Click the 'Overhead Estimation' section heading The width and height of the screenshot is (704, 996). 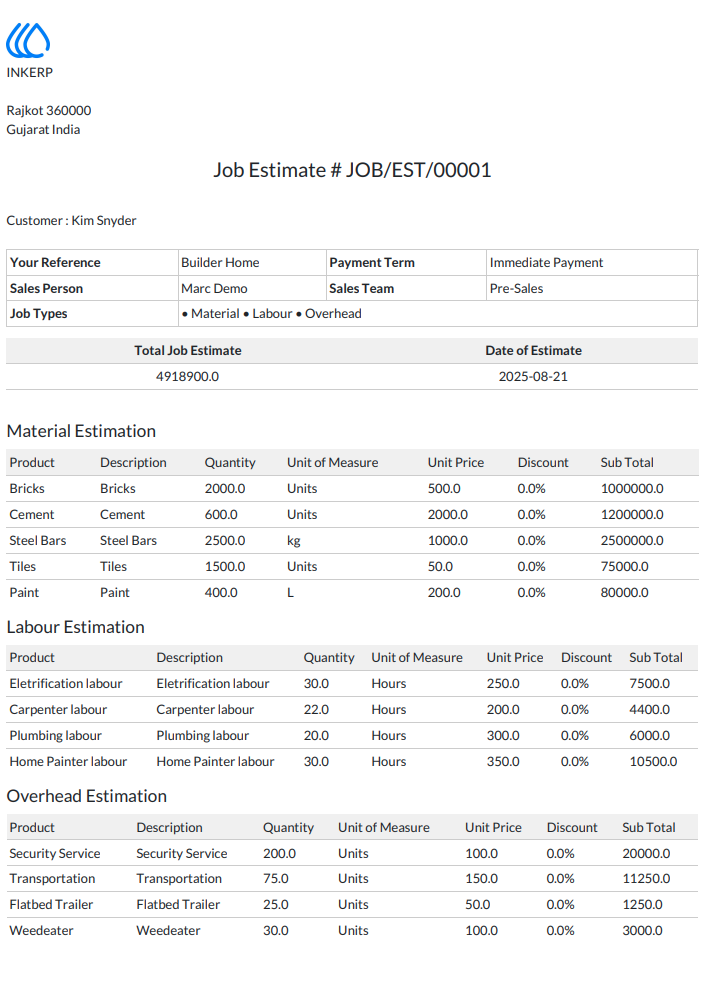87,797
